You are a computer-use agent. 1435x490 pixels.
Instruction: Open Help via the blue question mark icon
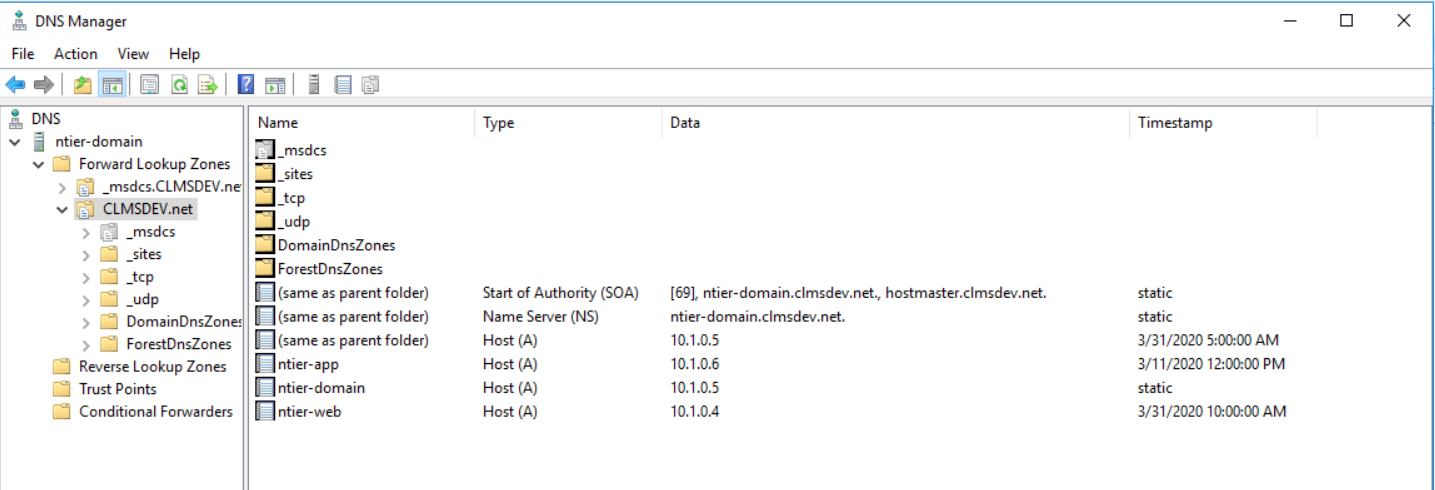tap(246, 86)
